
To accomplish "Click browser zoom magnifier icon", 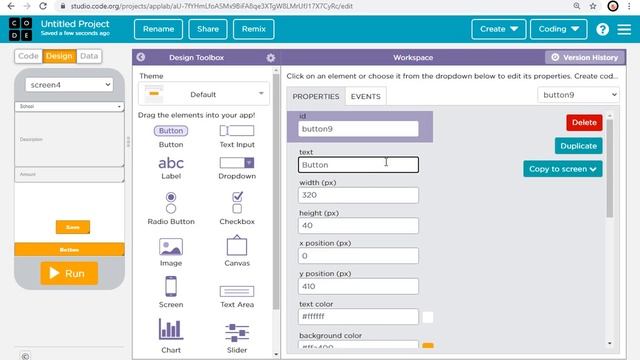I will click(x=577, y=6).
